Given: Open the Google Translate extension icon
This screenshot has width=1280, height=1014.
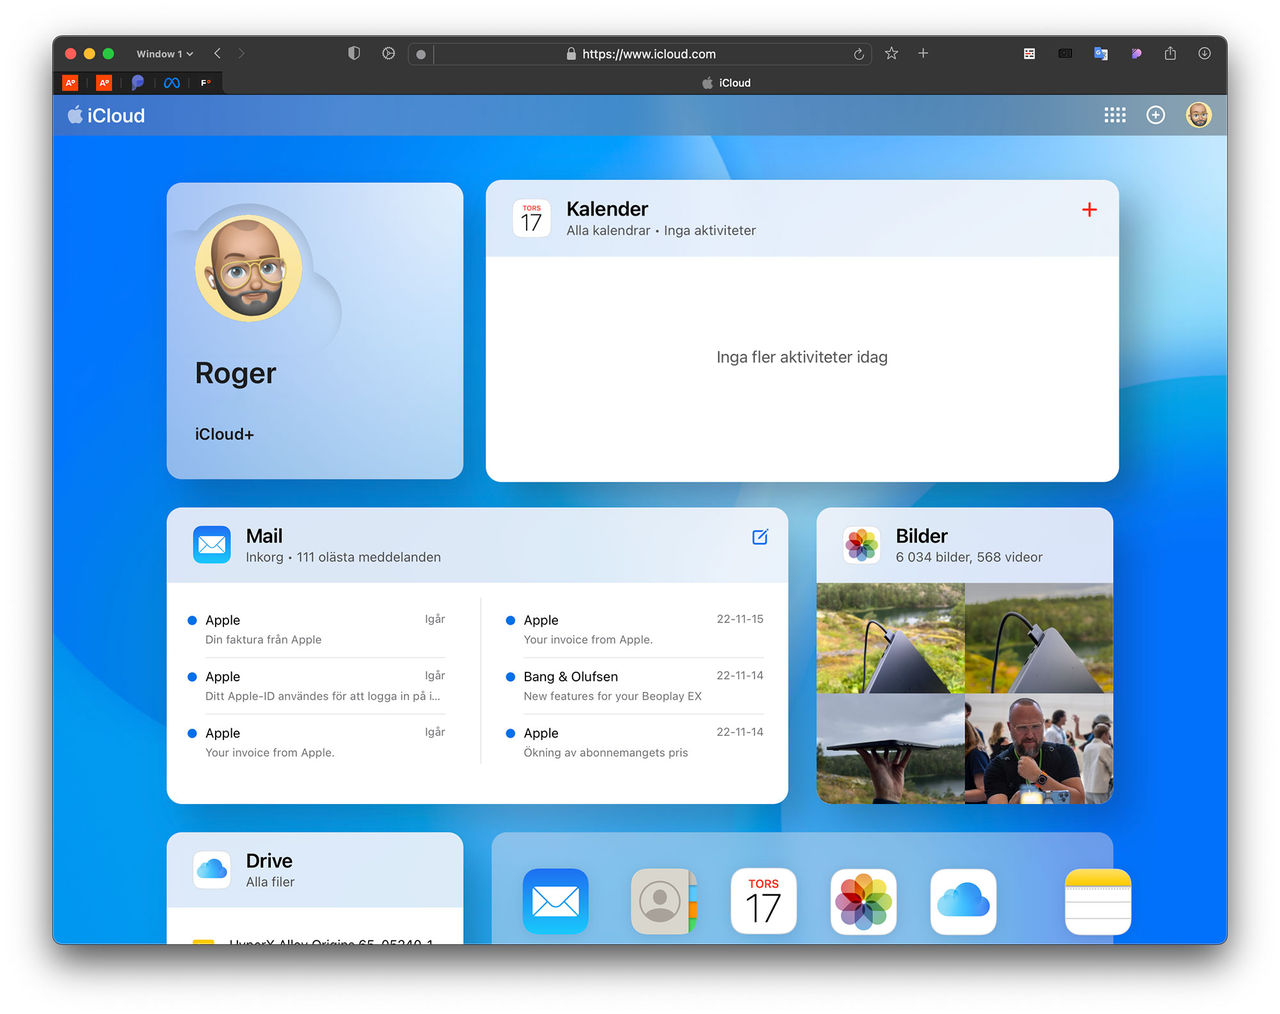Looking at the screenshot, I should (x=1100, y=53).
